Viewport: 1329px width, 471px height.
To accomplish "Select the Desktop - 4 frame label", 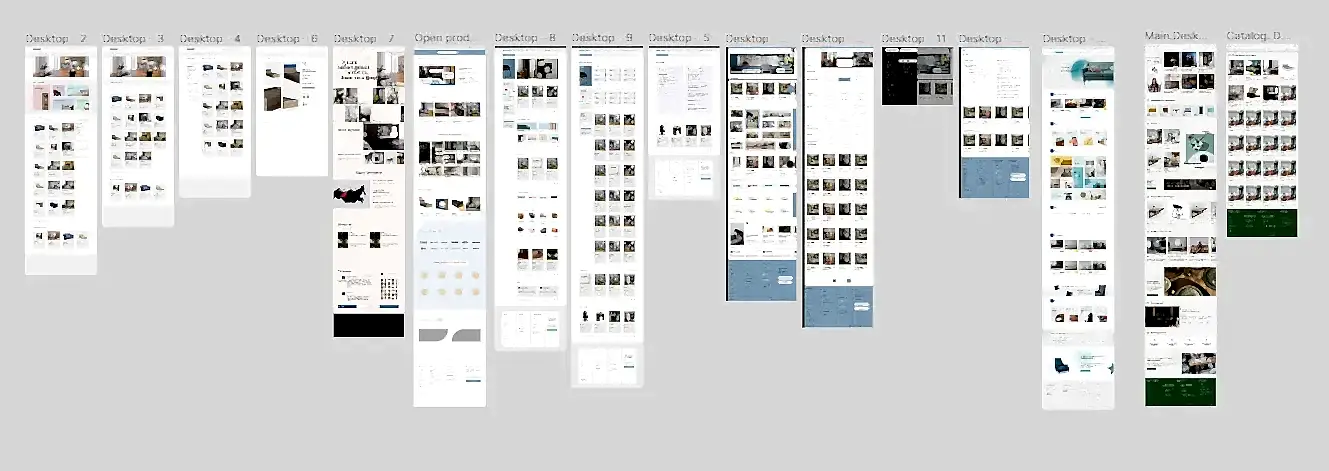I will [210, 39].
